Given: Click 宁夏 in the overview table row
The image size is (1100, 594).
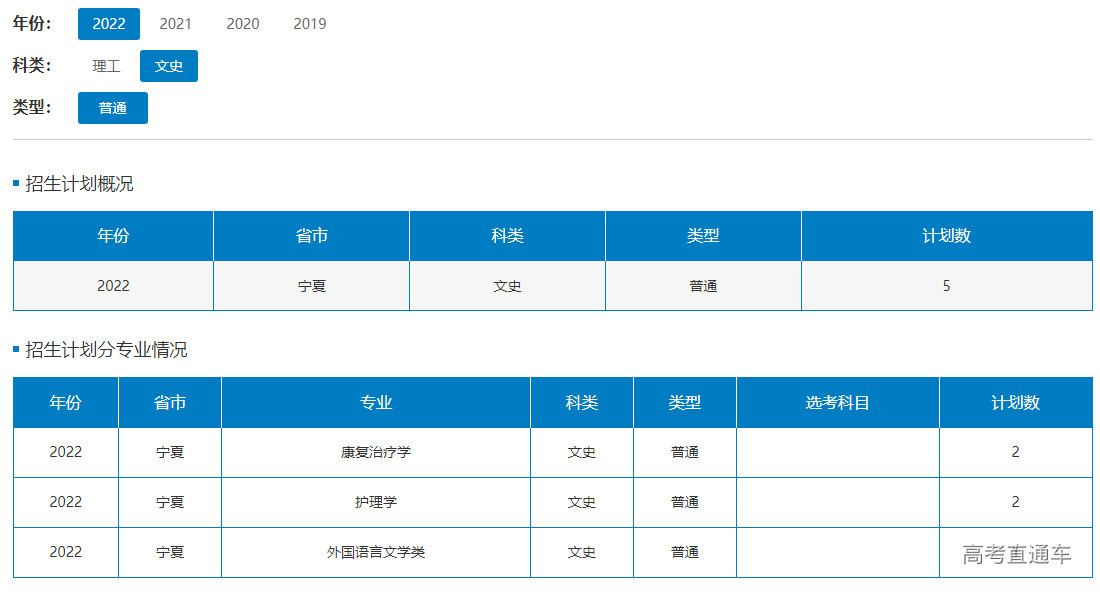Looking at the screenshot, I should tap(311, 286).
